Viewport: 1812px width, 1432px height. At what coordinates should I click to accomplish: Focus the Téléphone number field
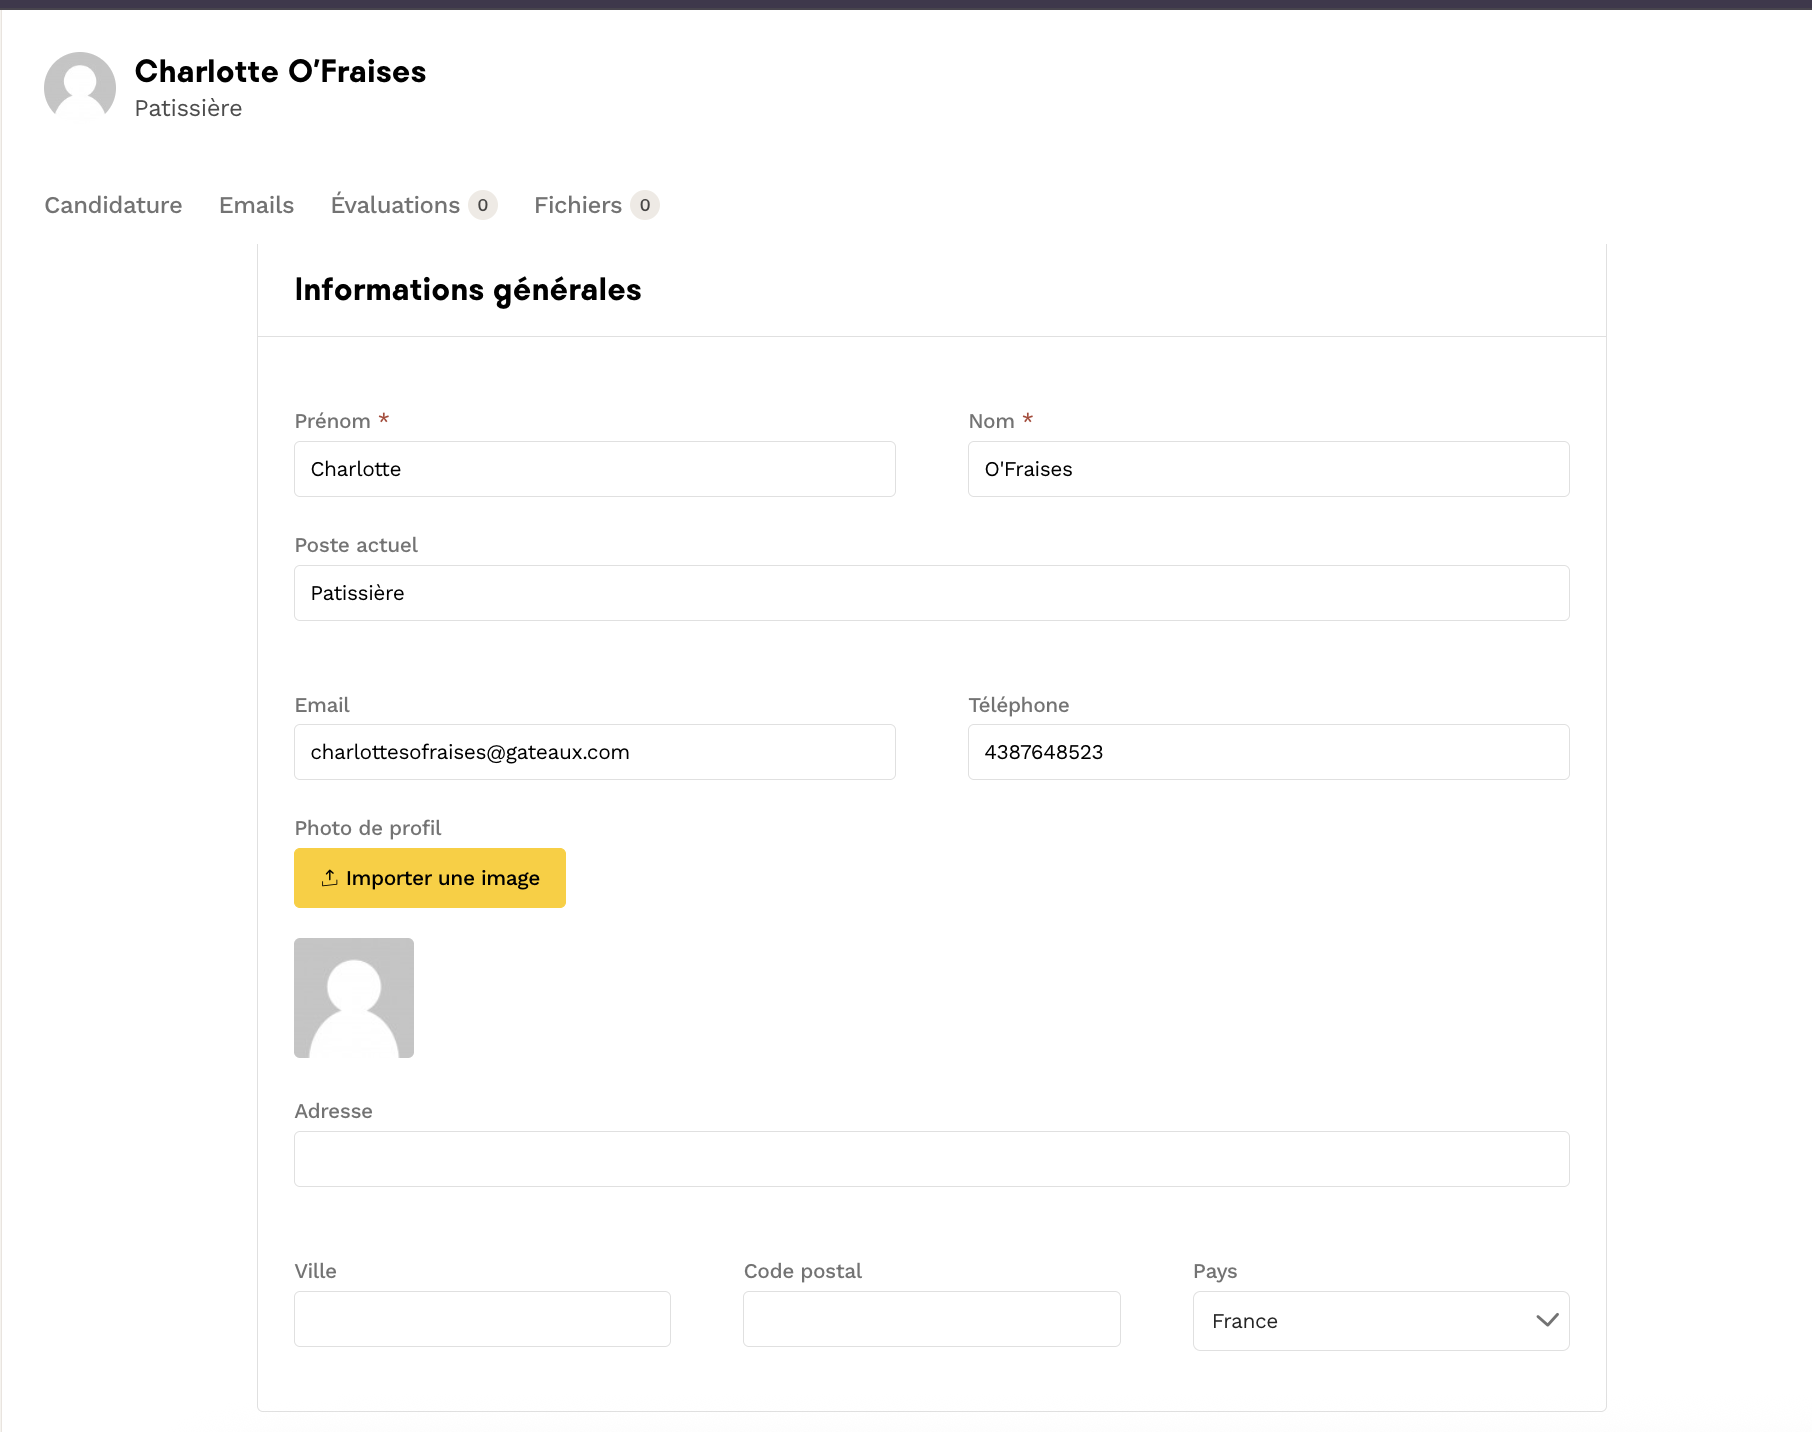pos(1268,752)
